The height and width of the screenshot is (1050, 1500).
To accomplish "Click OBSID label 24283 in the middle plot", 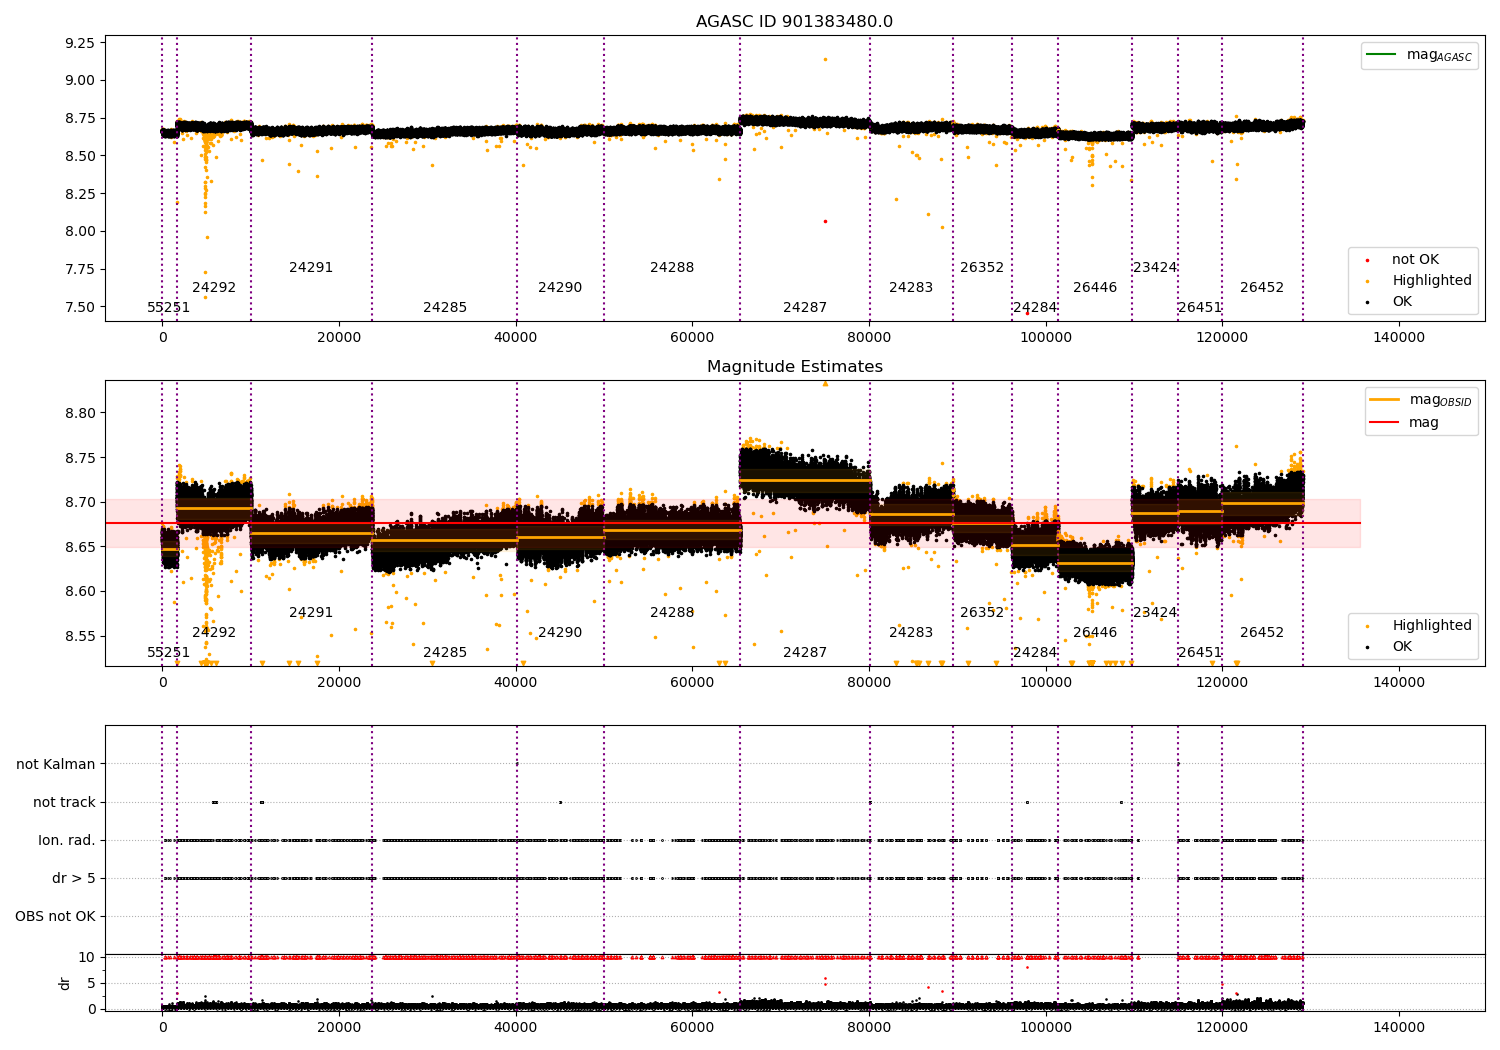I will pyautogui.click(x=911, y=633).
